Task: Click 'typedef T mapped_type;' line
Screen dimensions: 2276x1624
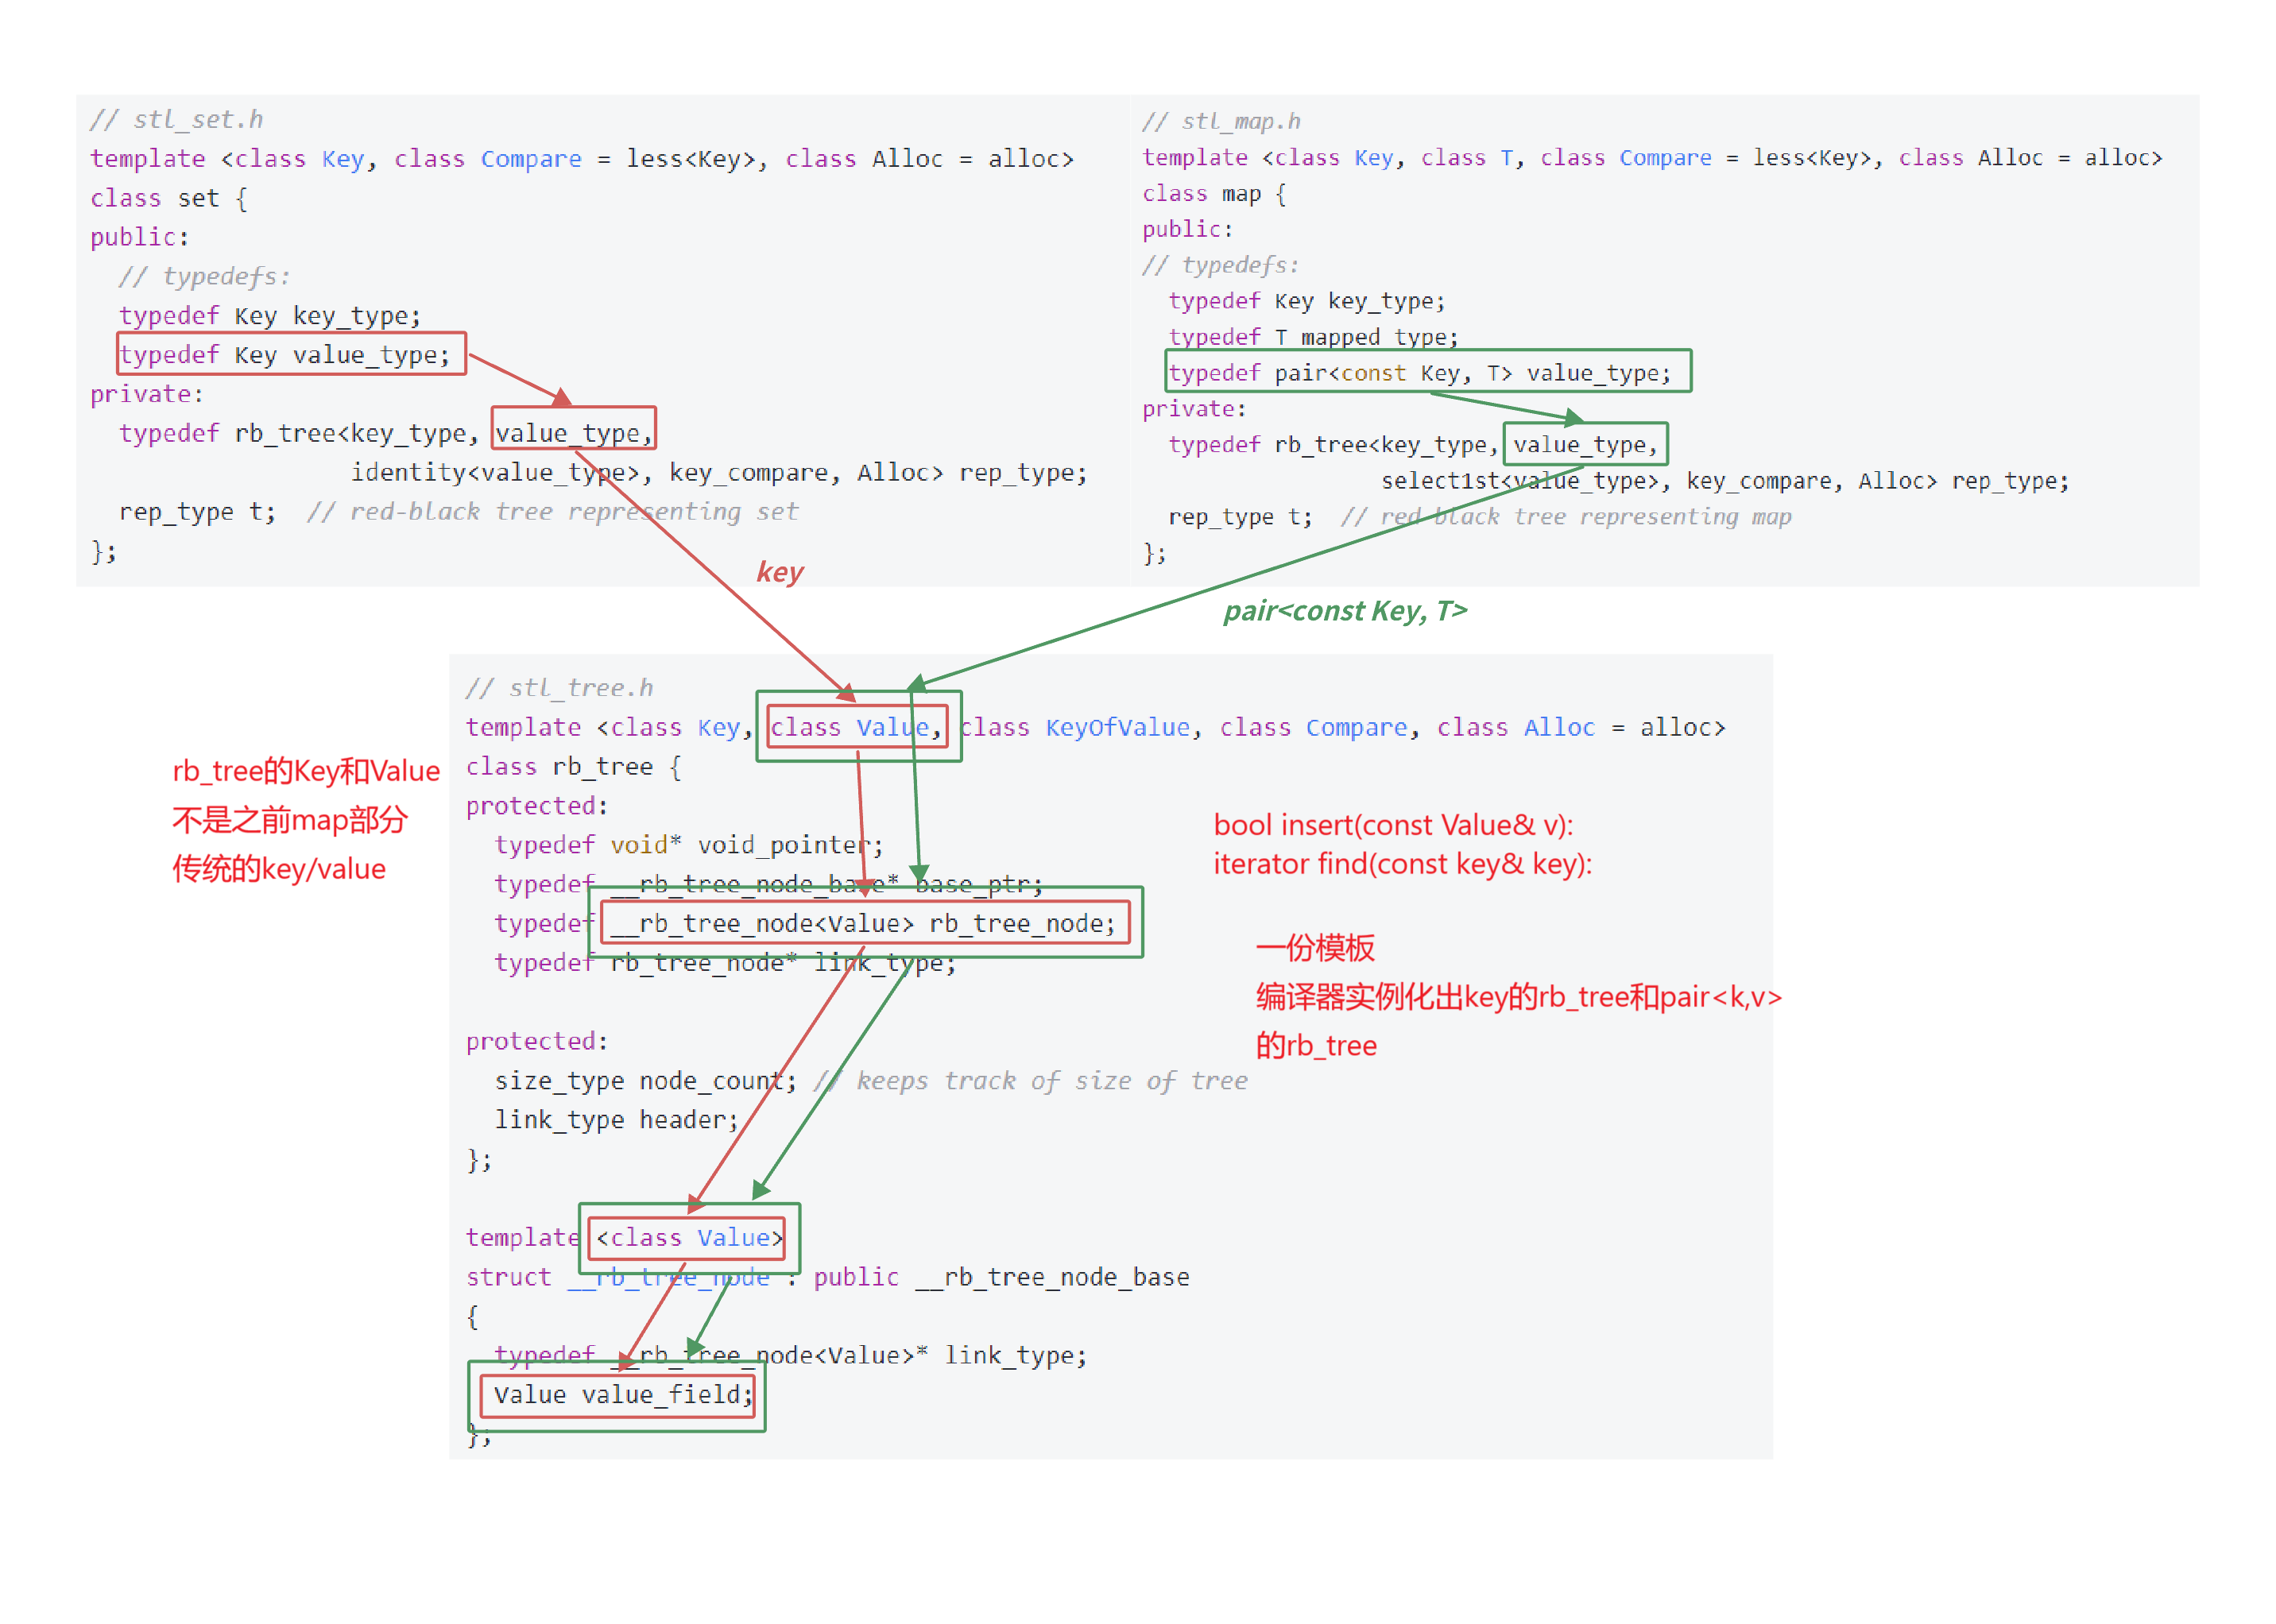Action: pos(1313,337)
